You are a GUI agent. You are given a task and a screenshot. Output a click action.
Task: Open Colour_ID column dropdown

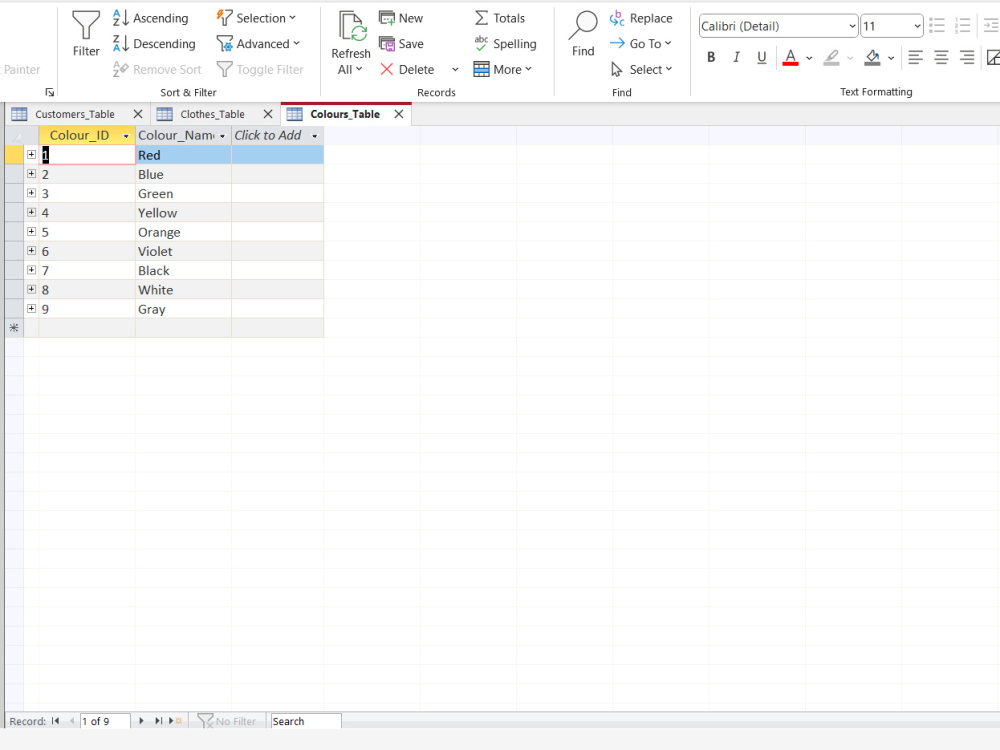click(126, 136)
